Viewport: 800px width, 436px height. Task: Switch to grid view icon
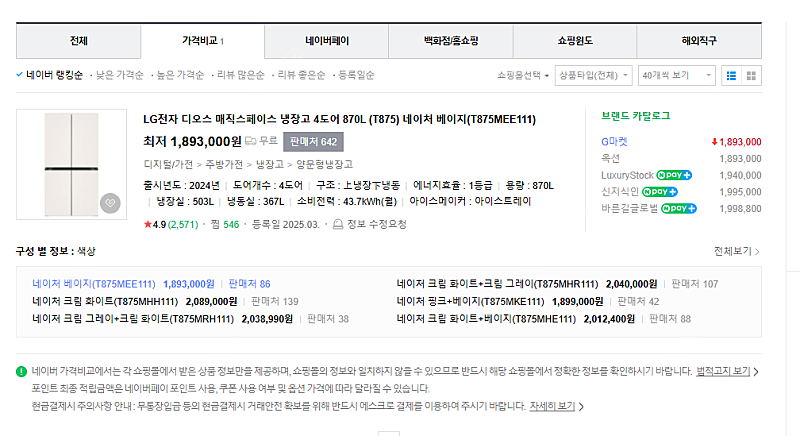pyautogui.click(x=751, y=75)
